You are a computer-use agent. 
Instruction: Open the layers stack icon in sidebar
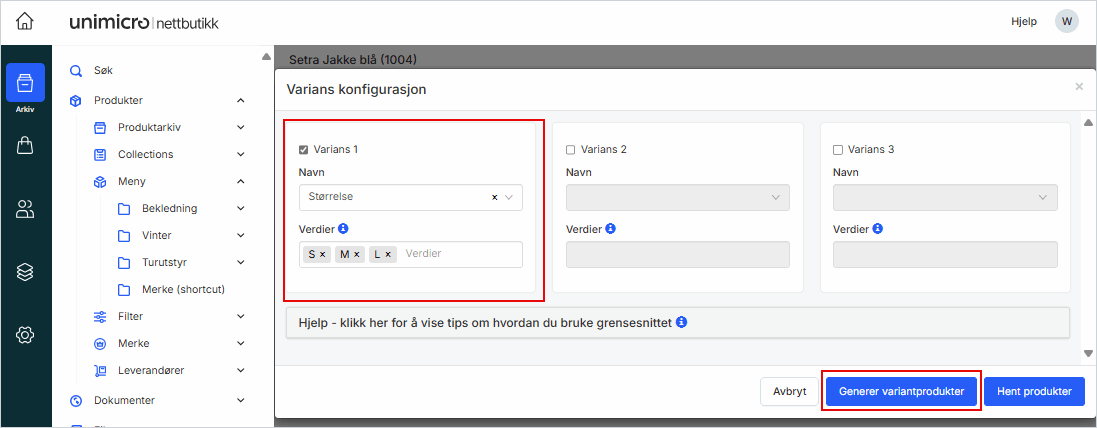click(25, 271)
